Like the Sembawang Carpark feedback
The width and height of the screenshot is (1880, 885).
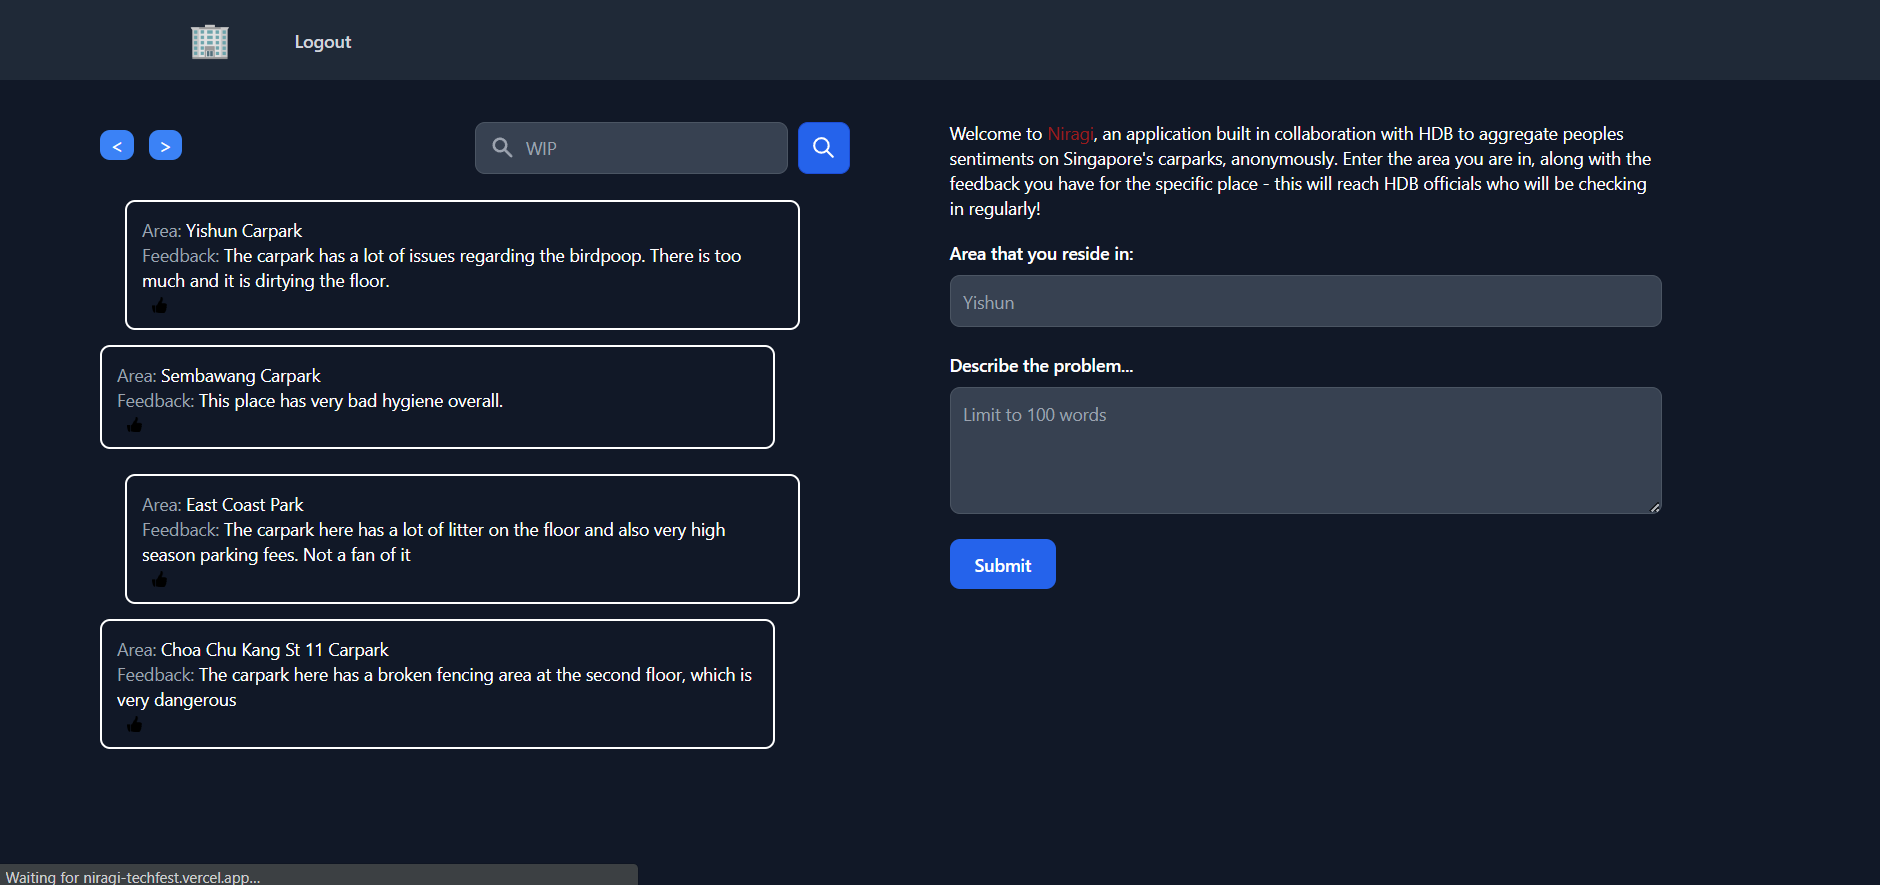click(x=136, y=424)
